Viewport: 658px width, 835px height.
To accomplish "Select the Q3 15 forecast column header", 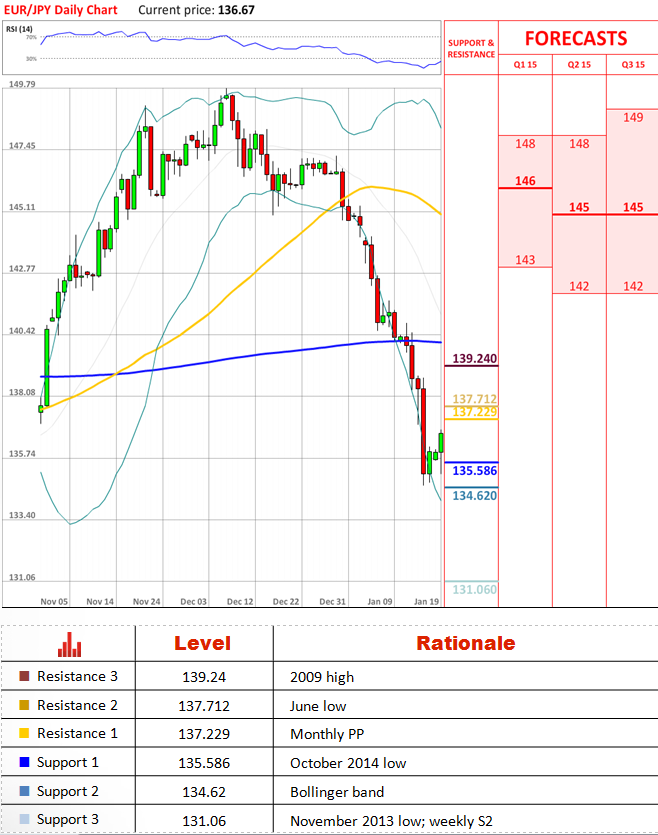I will coord(633,64).
